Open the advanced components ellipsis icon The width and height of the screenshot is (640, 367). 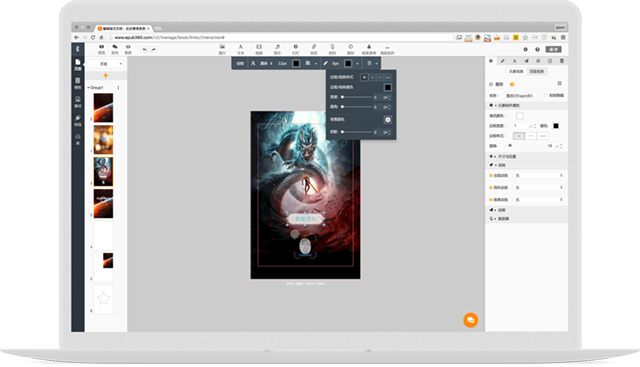click(x=387, y=49)
